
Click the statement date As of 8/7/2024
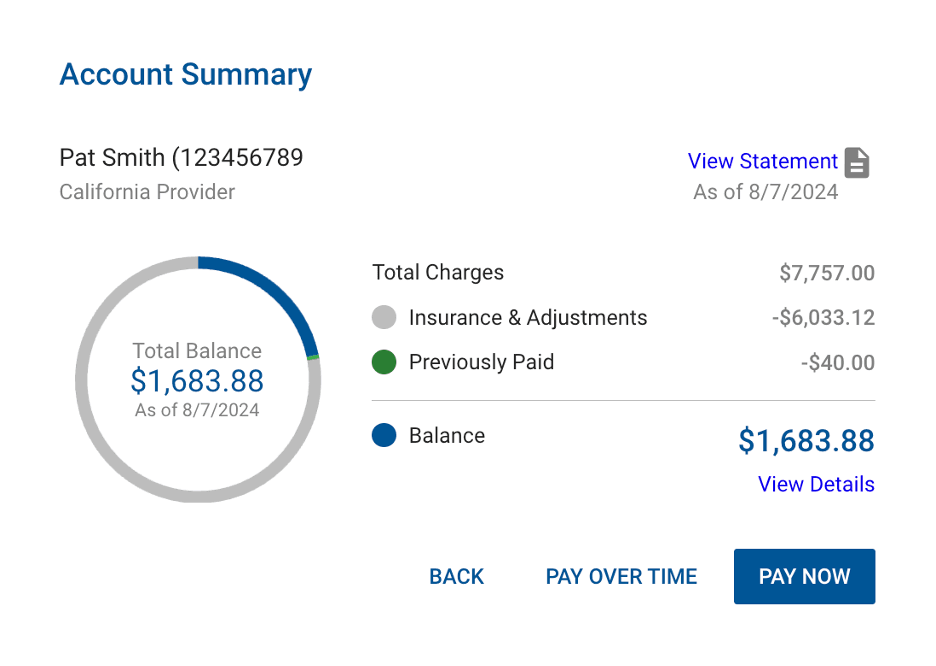[765, 191]
